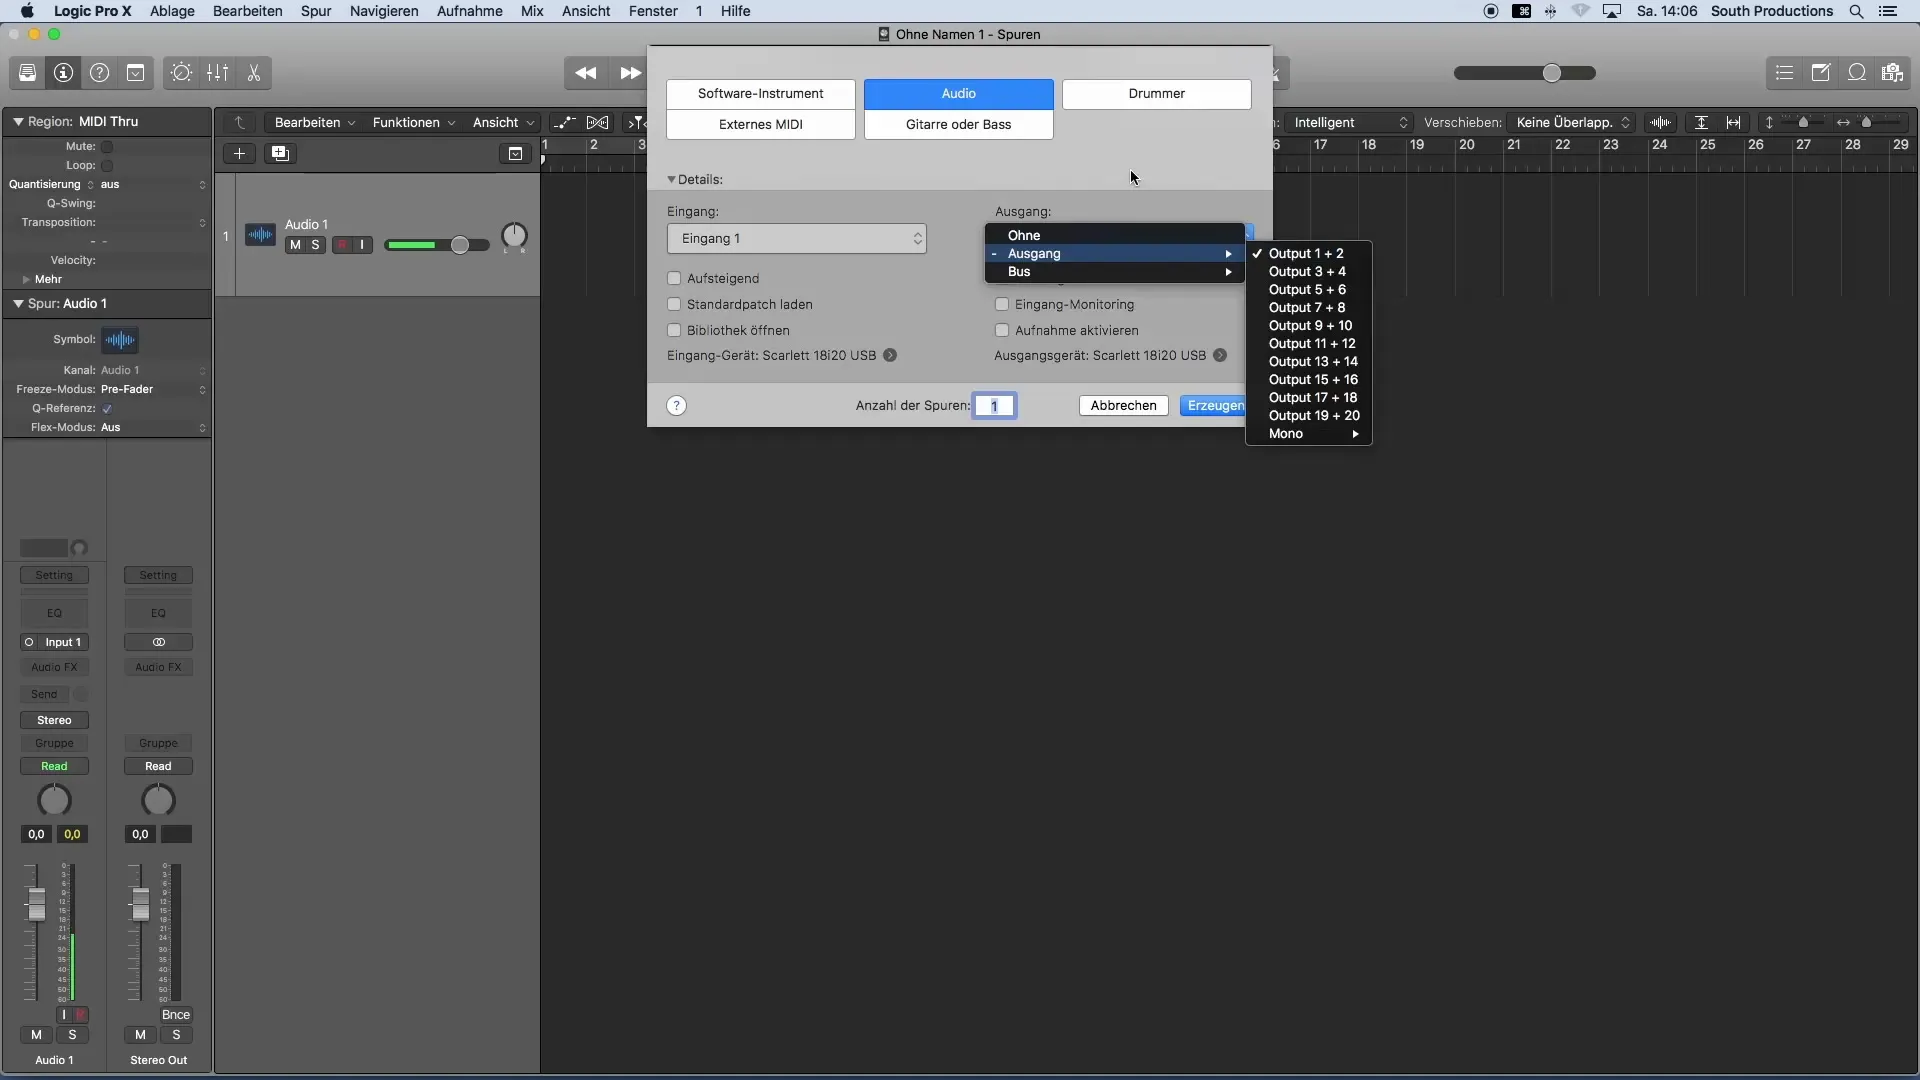The width and height of the screenshot is (1920, 1080).
Task: Open output device info arrow
Action: 1220,355
